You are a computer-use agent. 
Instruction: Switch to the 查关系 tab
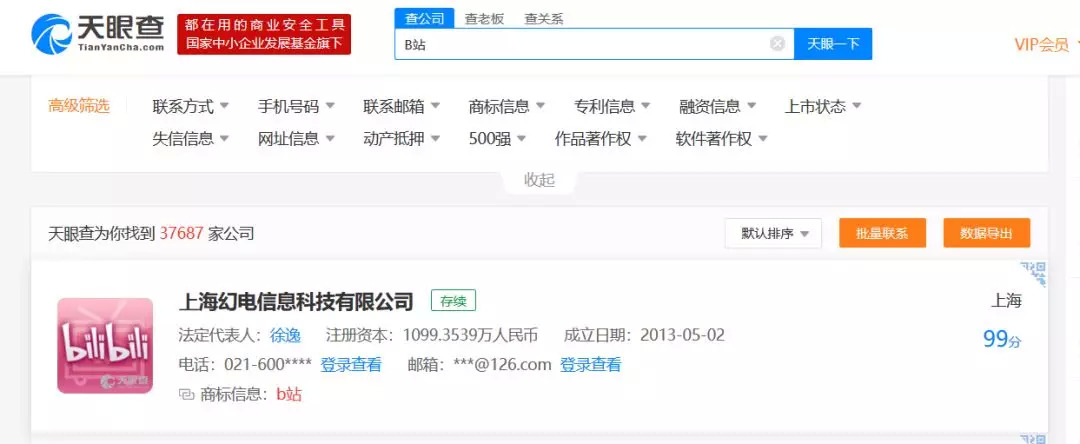(x=544, y=18)
